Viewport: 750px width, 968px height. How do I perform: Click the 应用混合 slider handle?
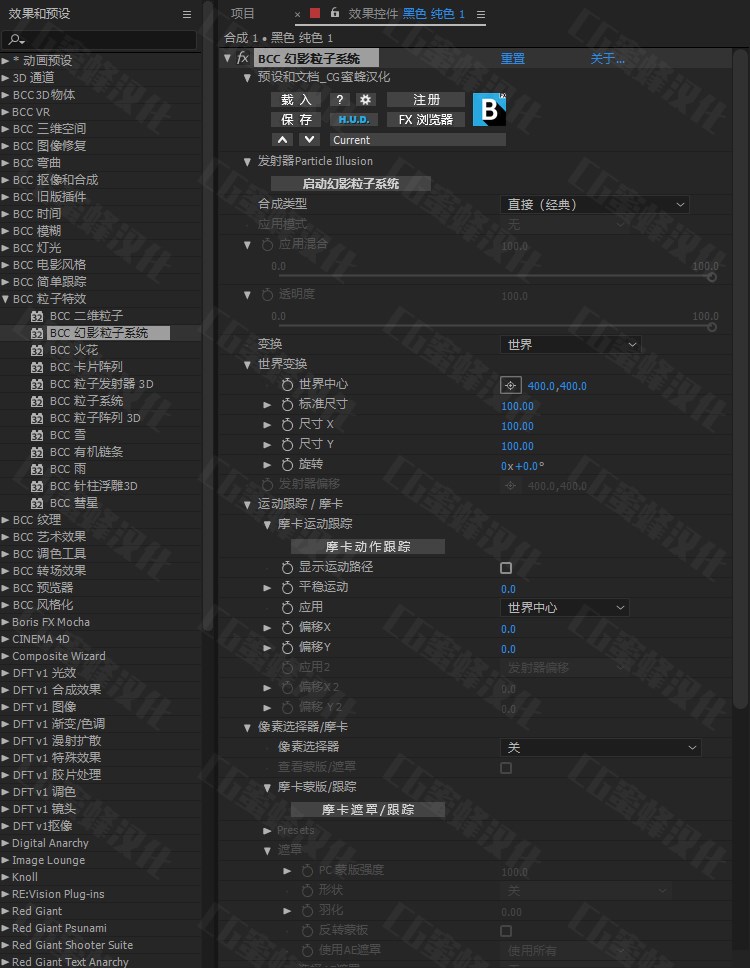pyautogui.click(x=712, y=277)
